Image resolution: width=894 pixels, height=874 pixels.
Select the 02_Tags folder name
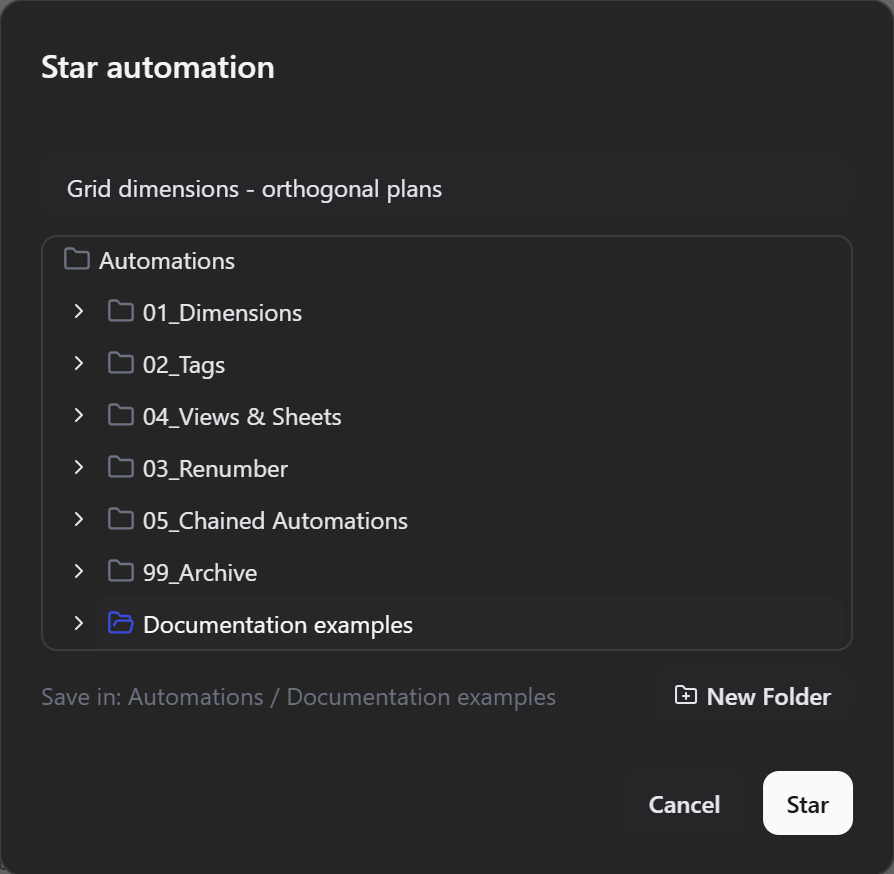coord(184,365)
